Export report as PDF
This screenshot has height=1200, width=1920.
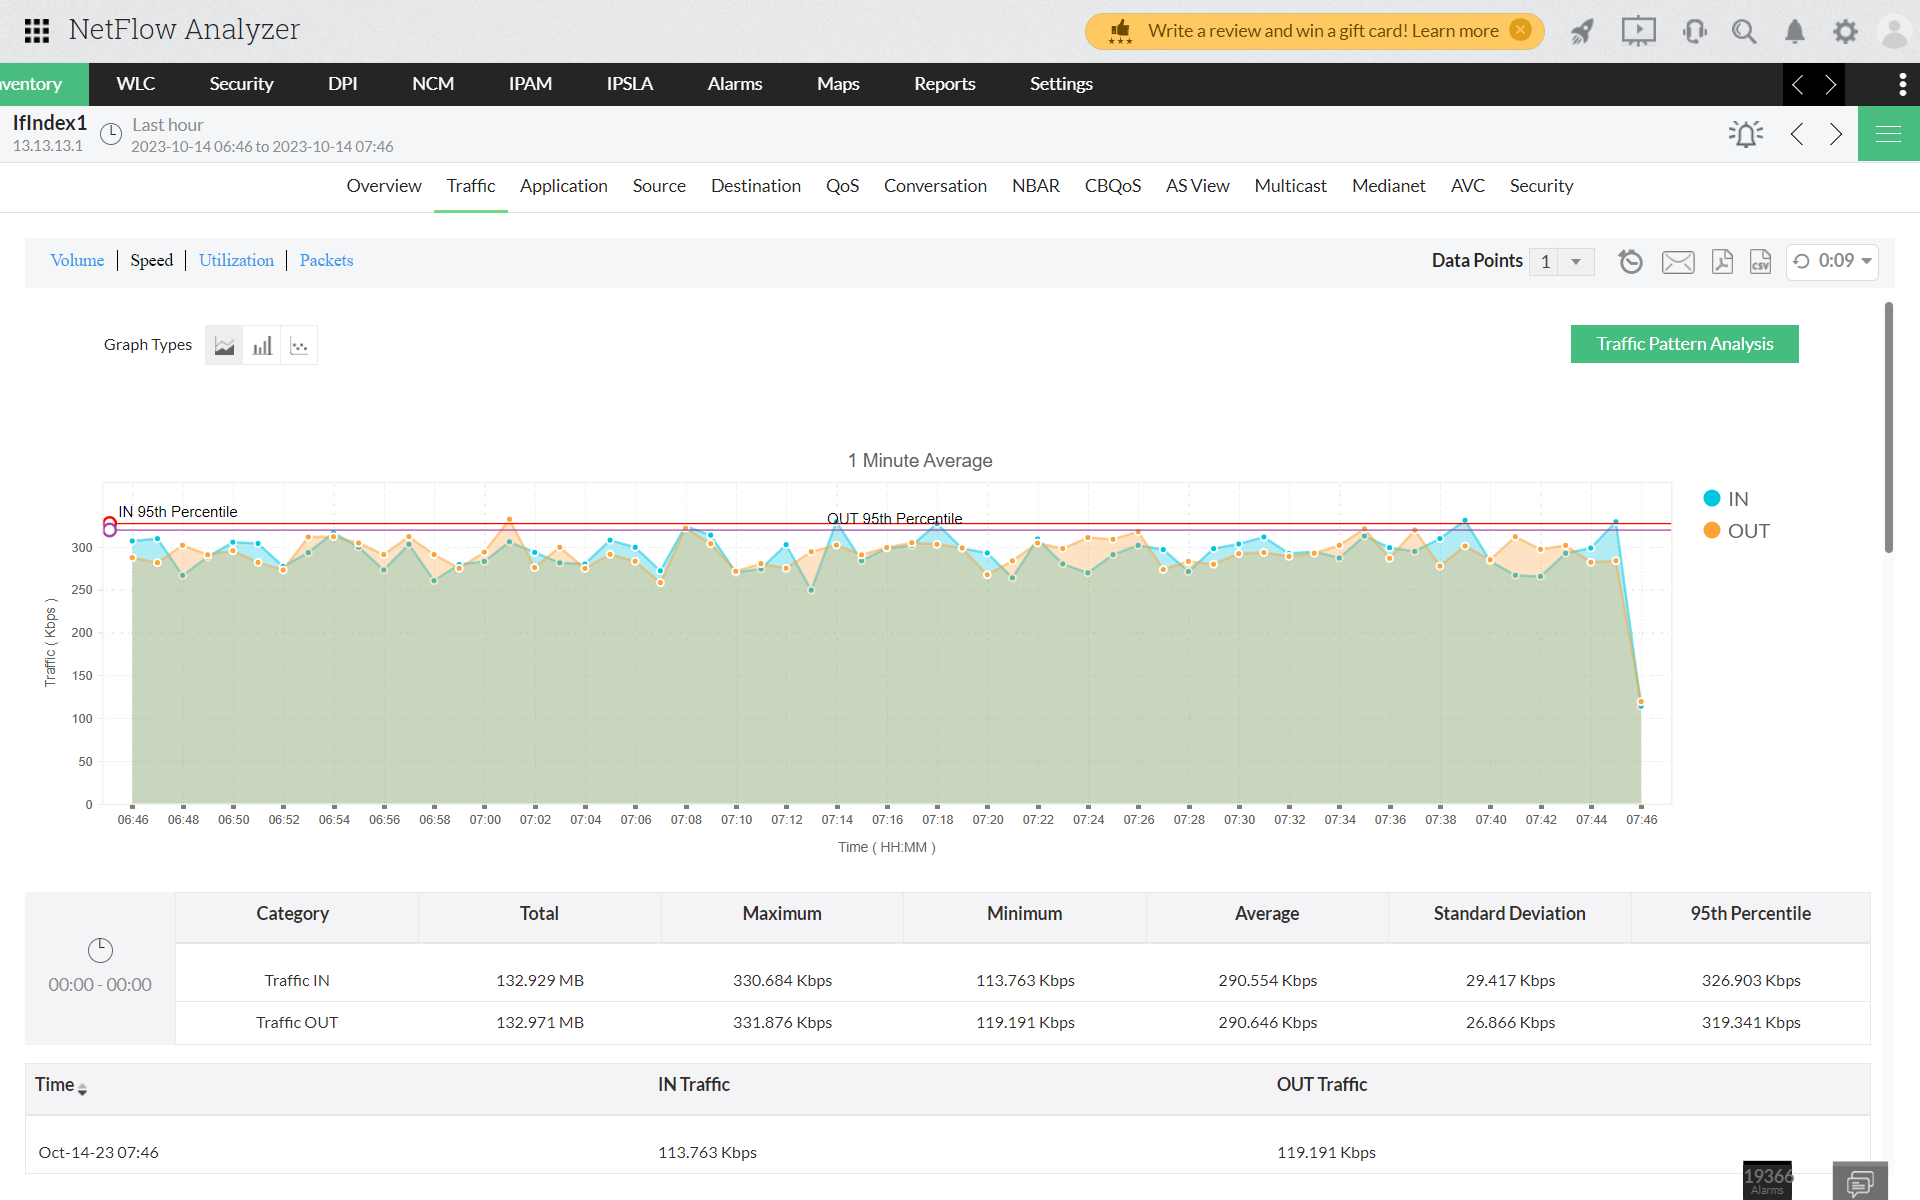(1722, 261)
